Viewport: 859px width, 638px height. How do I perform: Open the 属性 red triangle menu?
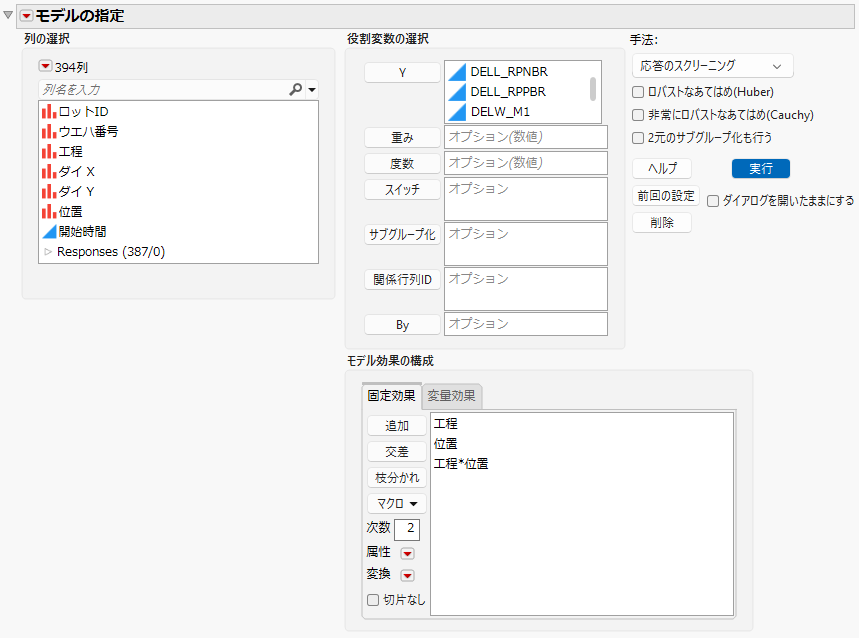[x=407, y=553]
